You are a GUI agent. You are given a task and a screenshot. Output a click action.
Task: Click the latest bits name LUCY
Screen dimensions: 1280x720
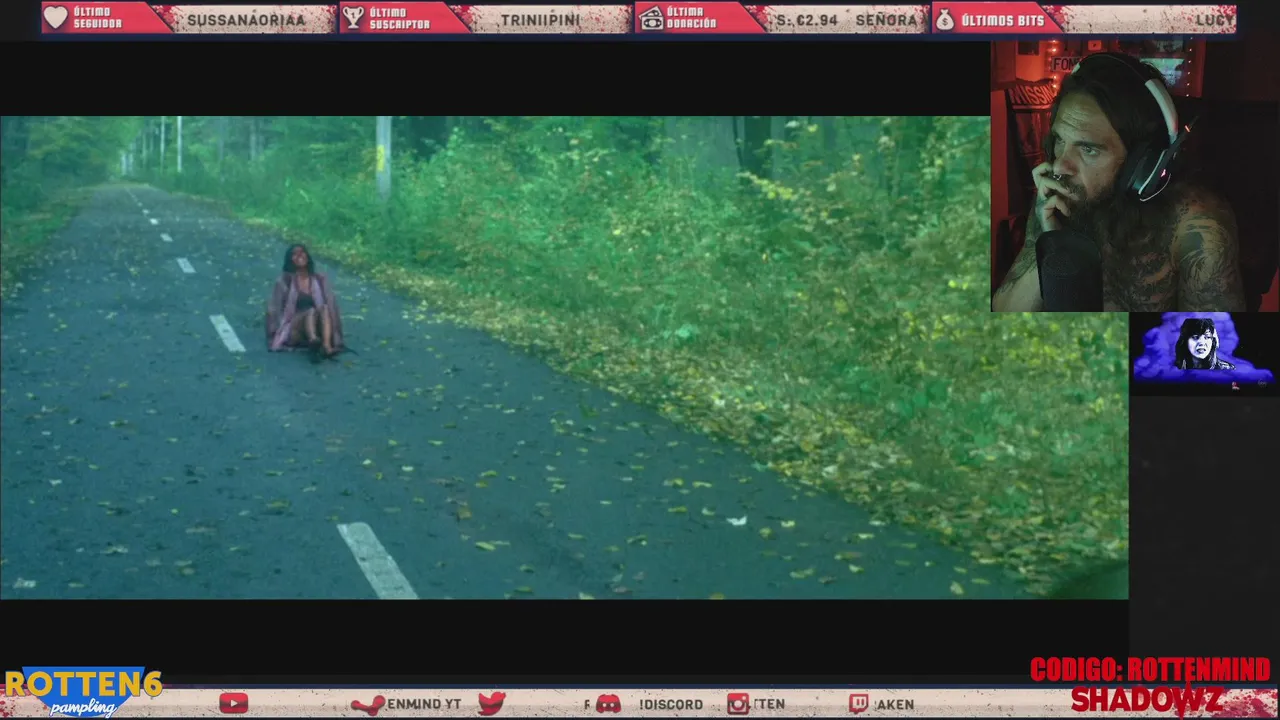(x=1215, y=20)
